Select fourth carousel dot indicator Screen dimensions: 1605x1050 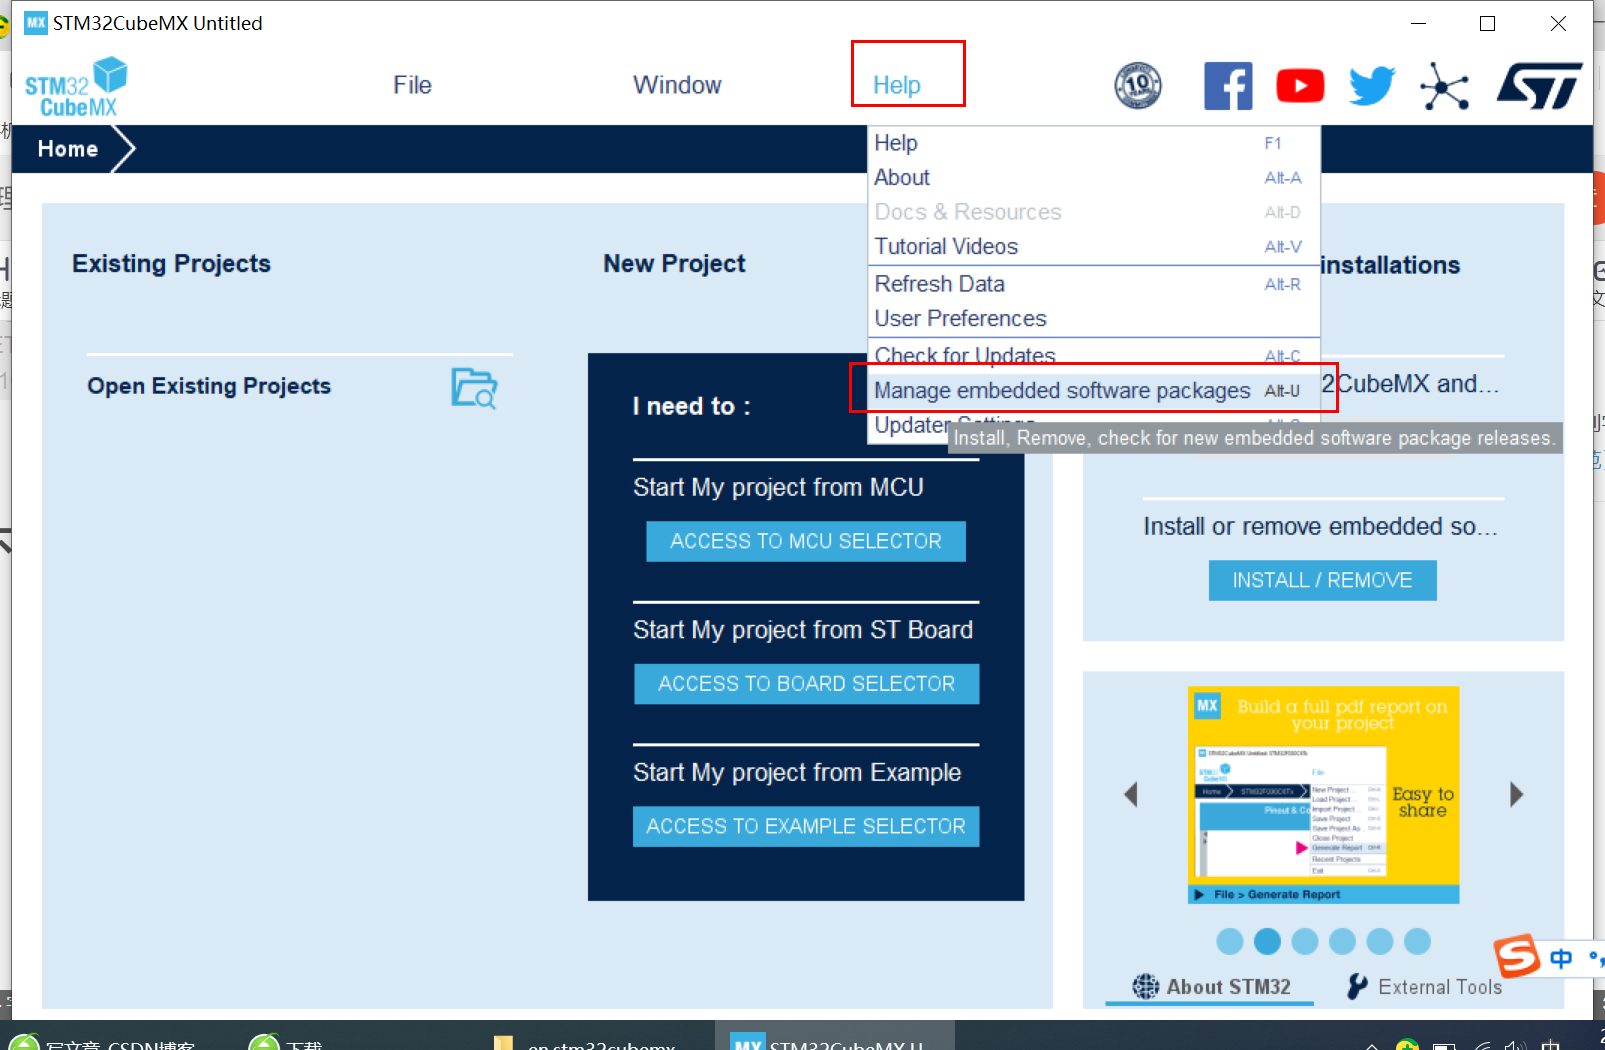1342,941
